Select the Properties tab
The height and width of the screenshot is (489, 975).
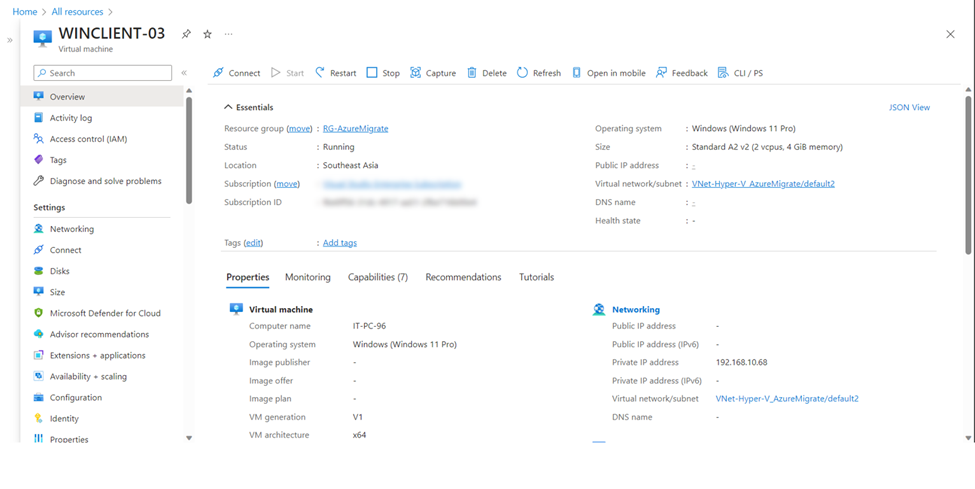pos(247,277)
